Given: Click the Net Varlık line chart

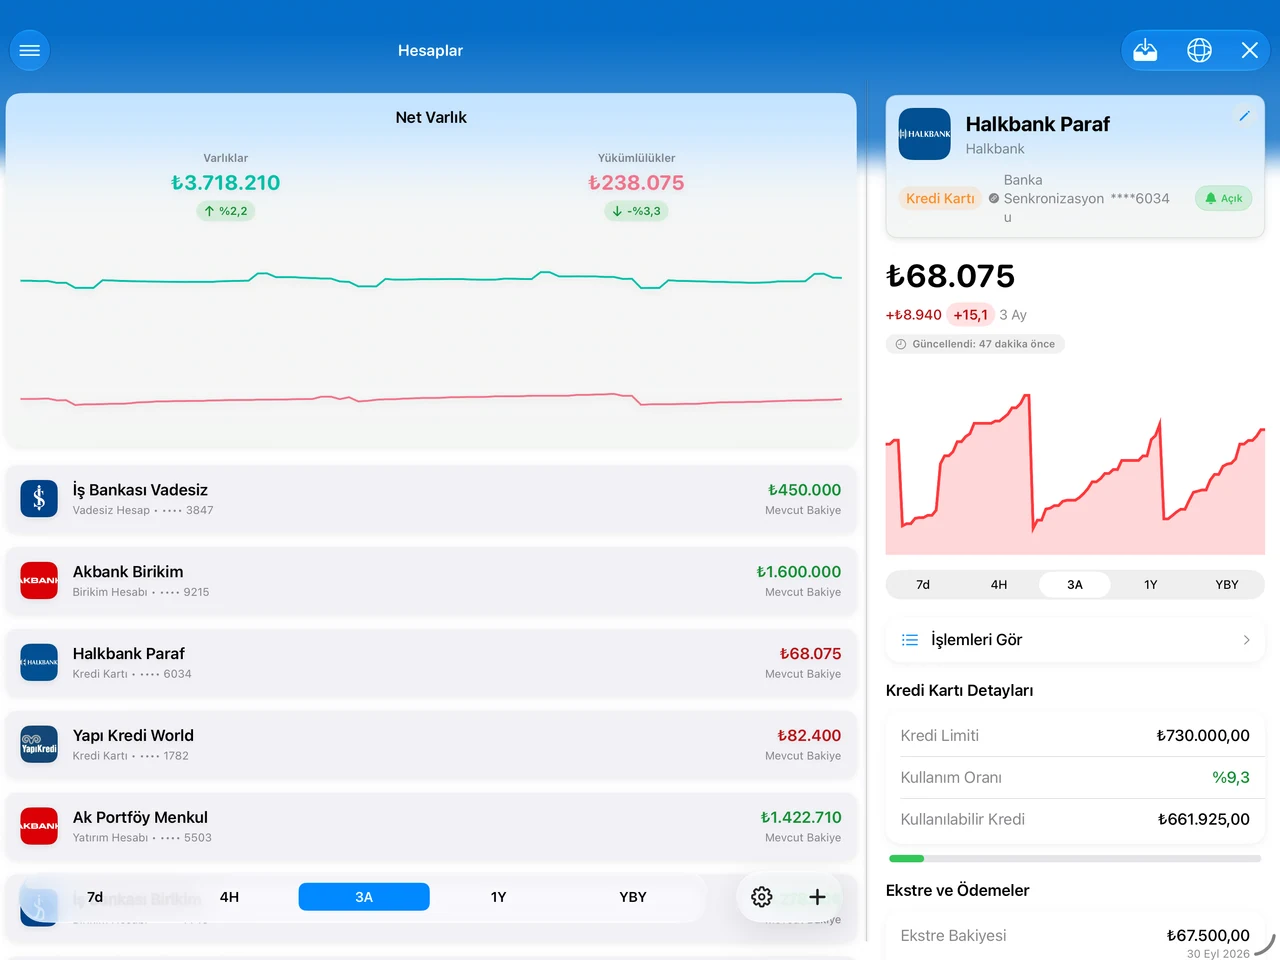Looking at the screenshot, I should click(431, 340).
